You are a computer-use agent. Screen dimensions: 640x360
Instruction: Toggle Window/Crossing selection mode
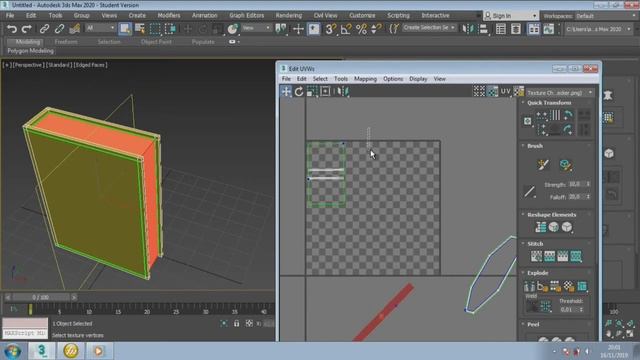pyautogui.click(x=170, y=29)
